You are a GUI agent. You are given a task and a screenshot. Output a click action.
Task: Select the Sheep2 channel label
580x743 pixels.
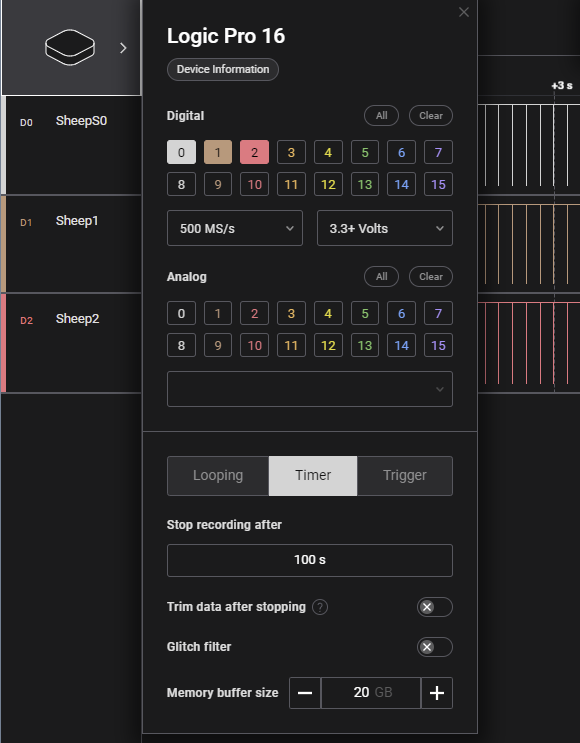click(78, 319)
